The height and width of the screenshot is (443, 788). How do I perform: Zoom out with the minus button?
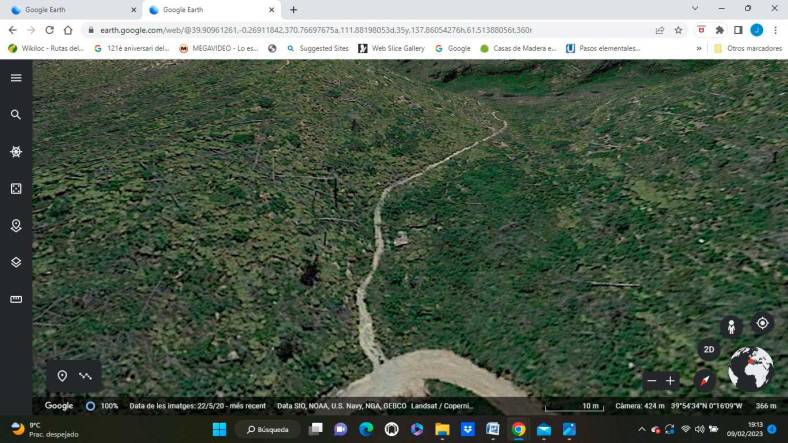click(x=652, y=381)
